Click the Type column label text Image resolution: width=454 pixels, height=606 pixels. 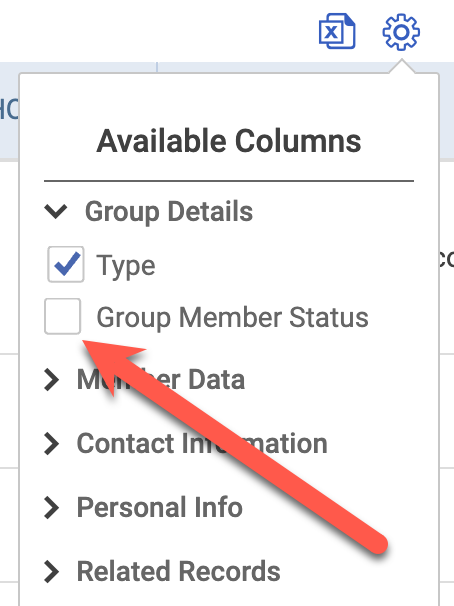126,266
